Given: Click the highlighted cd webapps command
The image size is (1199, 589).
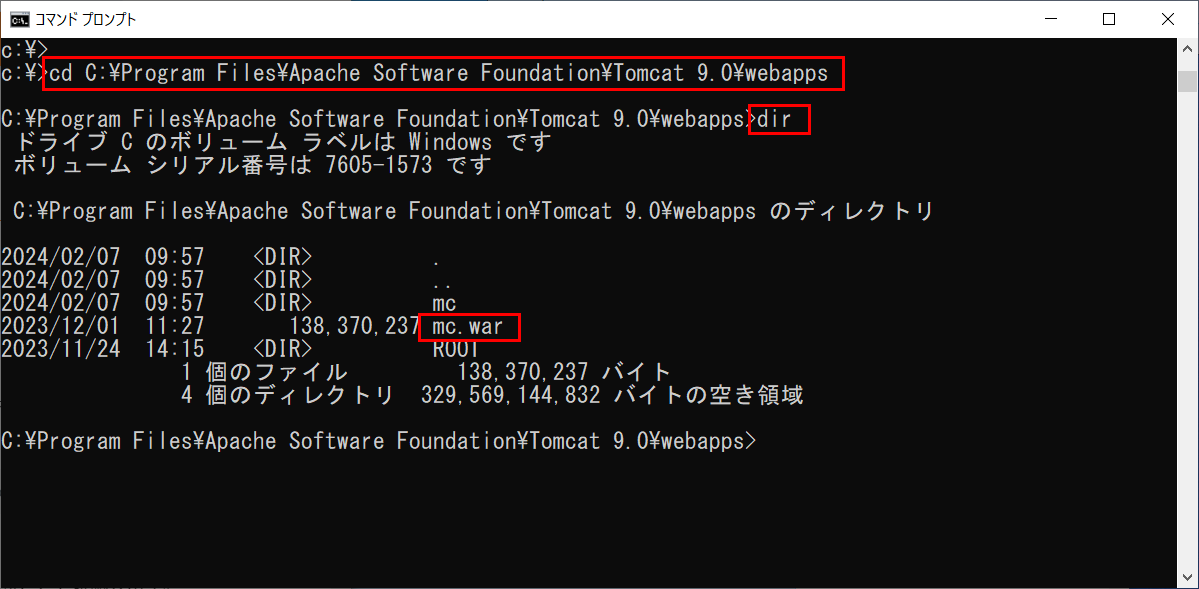Looking at the screenshot, I should (444, 74).
